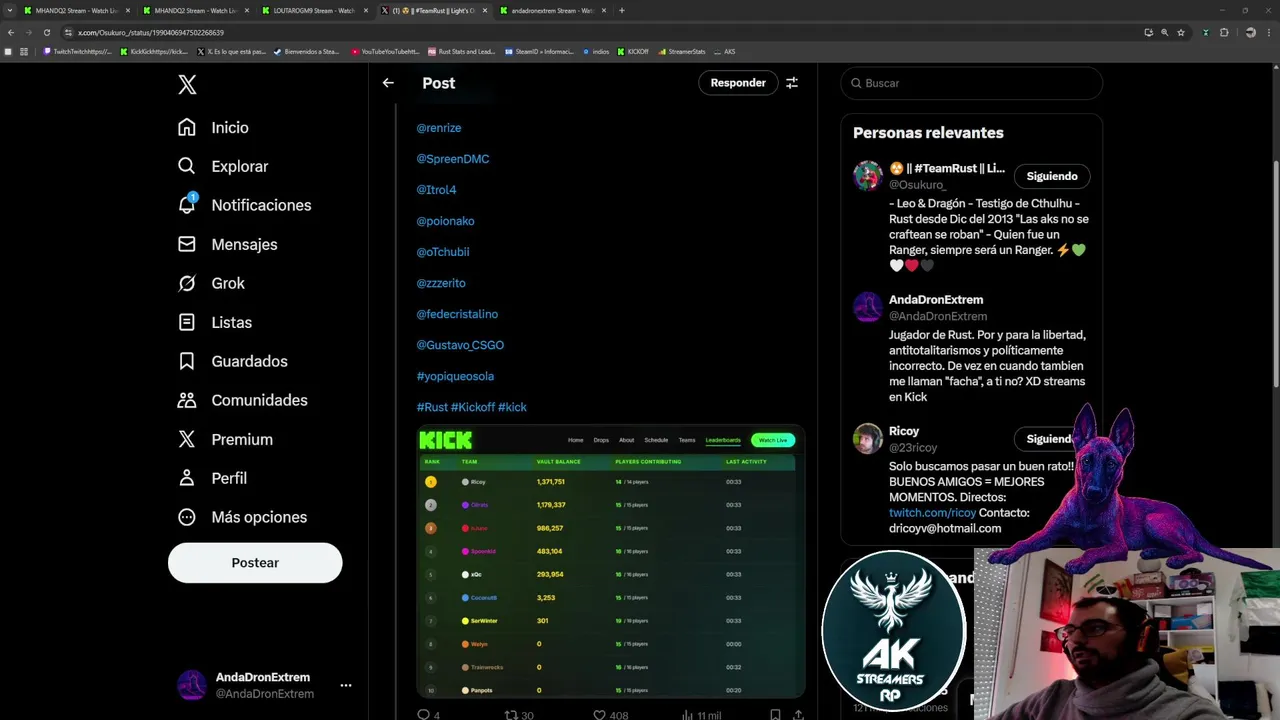1280x720 pixels.
Task: Bookmark this page with star icon
Action: [x=1181, y=32]
